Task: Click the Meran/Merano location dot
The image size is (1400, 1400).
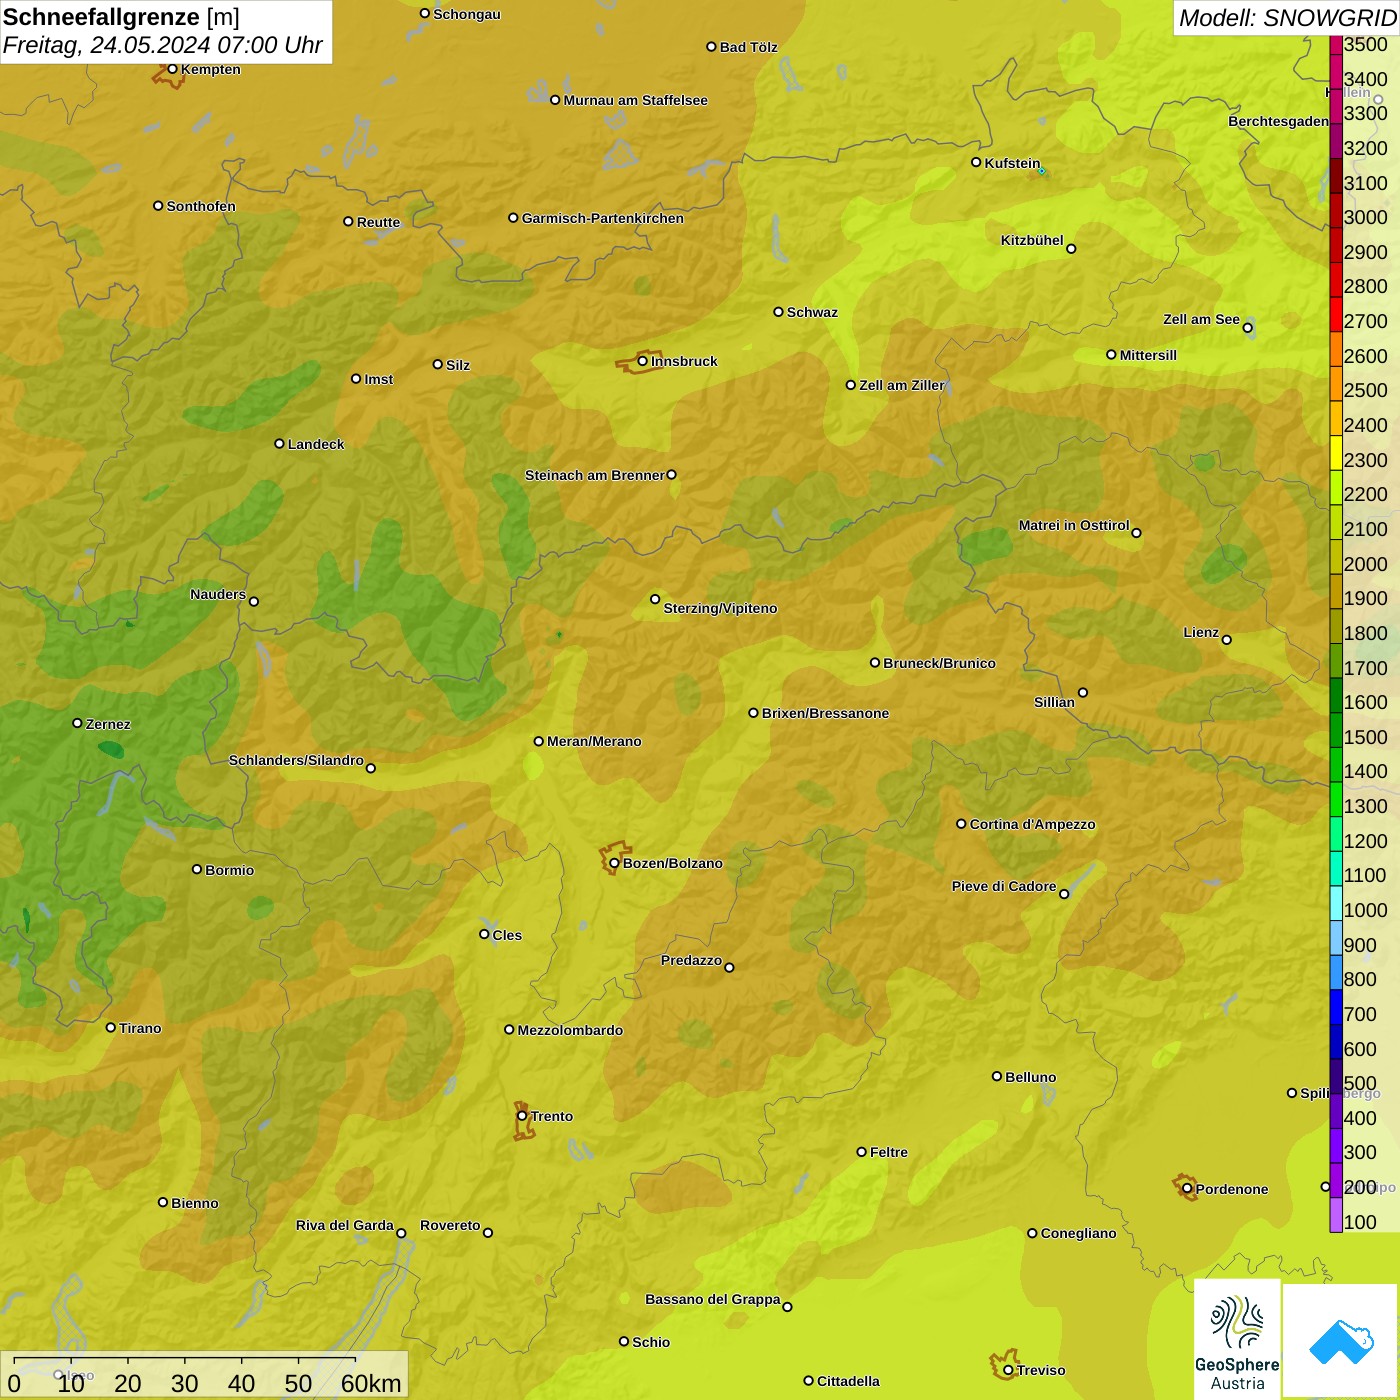Action: click(538, 741)
